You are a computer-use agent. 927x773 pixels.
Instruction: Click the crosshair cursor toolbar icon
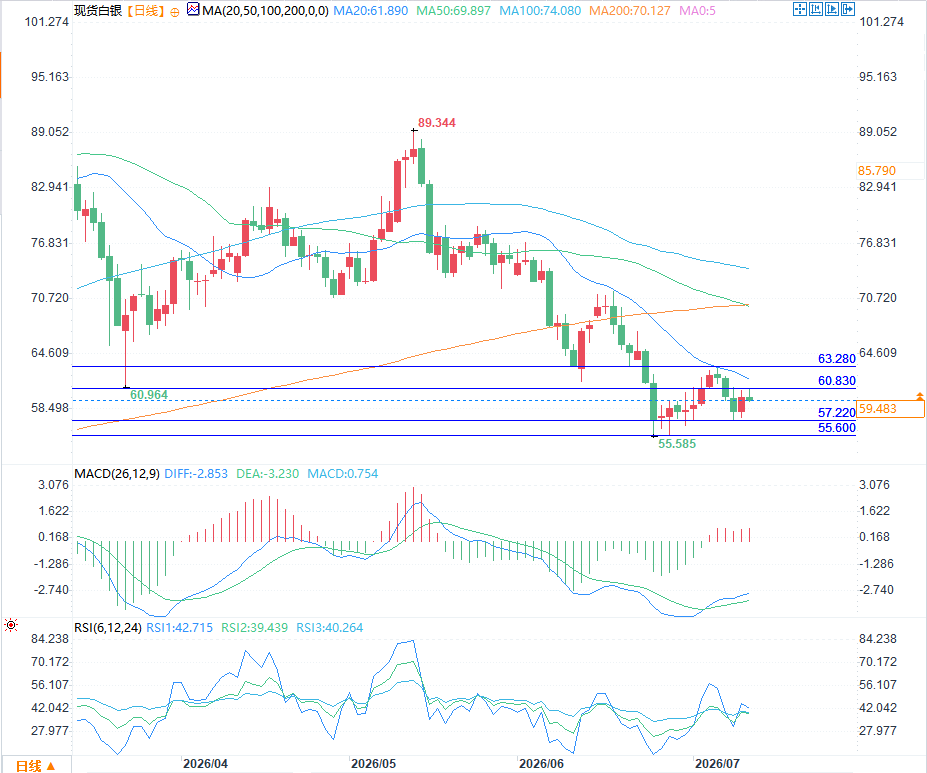[799, 9]
